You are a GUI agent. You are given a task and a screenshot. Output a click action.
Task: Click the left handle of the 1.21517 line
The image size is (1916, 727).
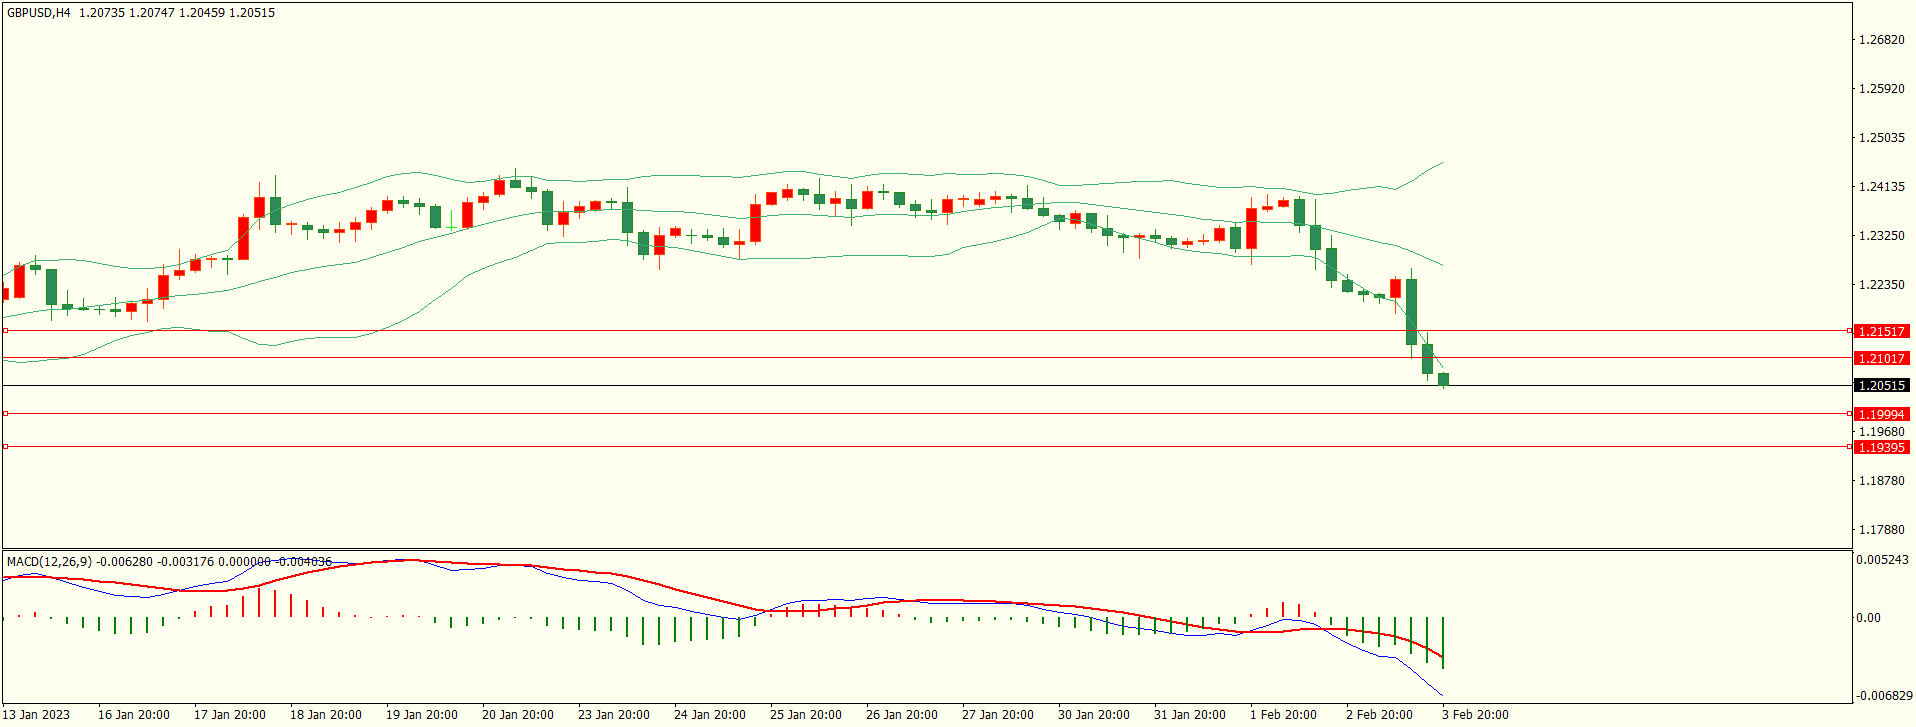5,330
